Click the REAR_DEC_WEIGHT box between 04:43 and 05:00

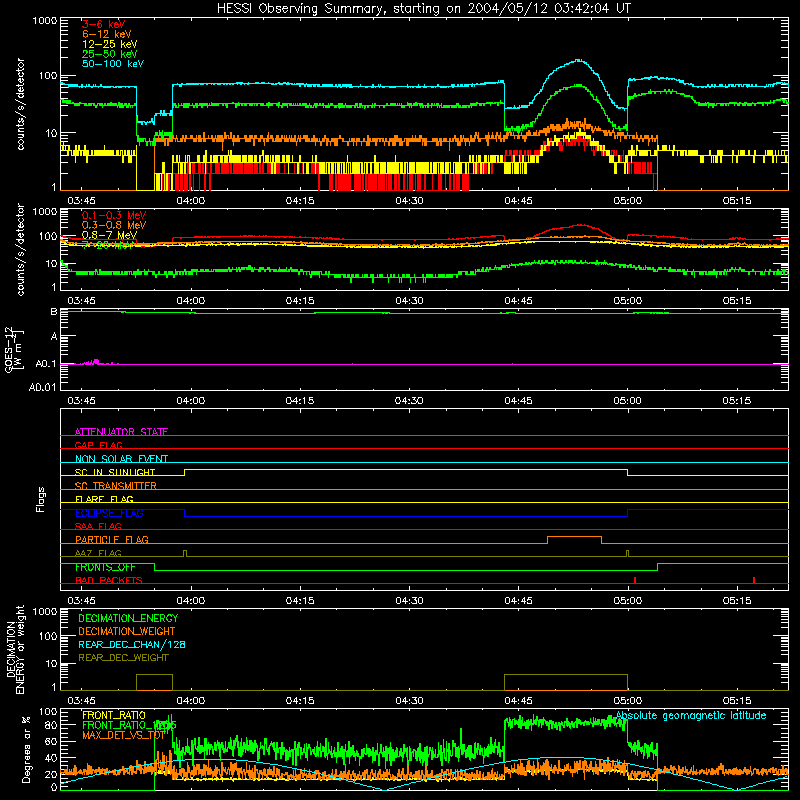[x=566, y=683]
